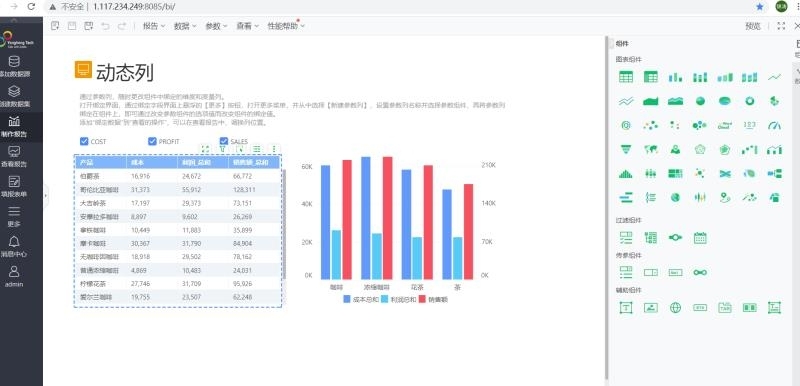Screen dimensions: 800x386
Task: Click table cell value 16,916
Action: (x=140, y=176)
